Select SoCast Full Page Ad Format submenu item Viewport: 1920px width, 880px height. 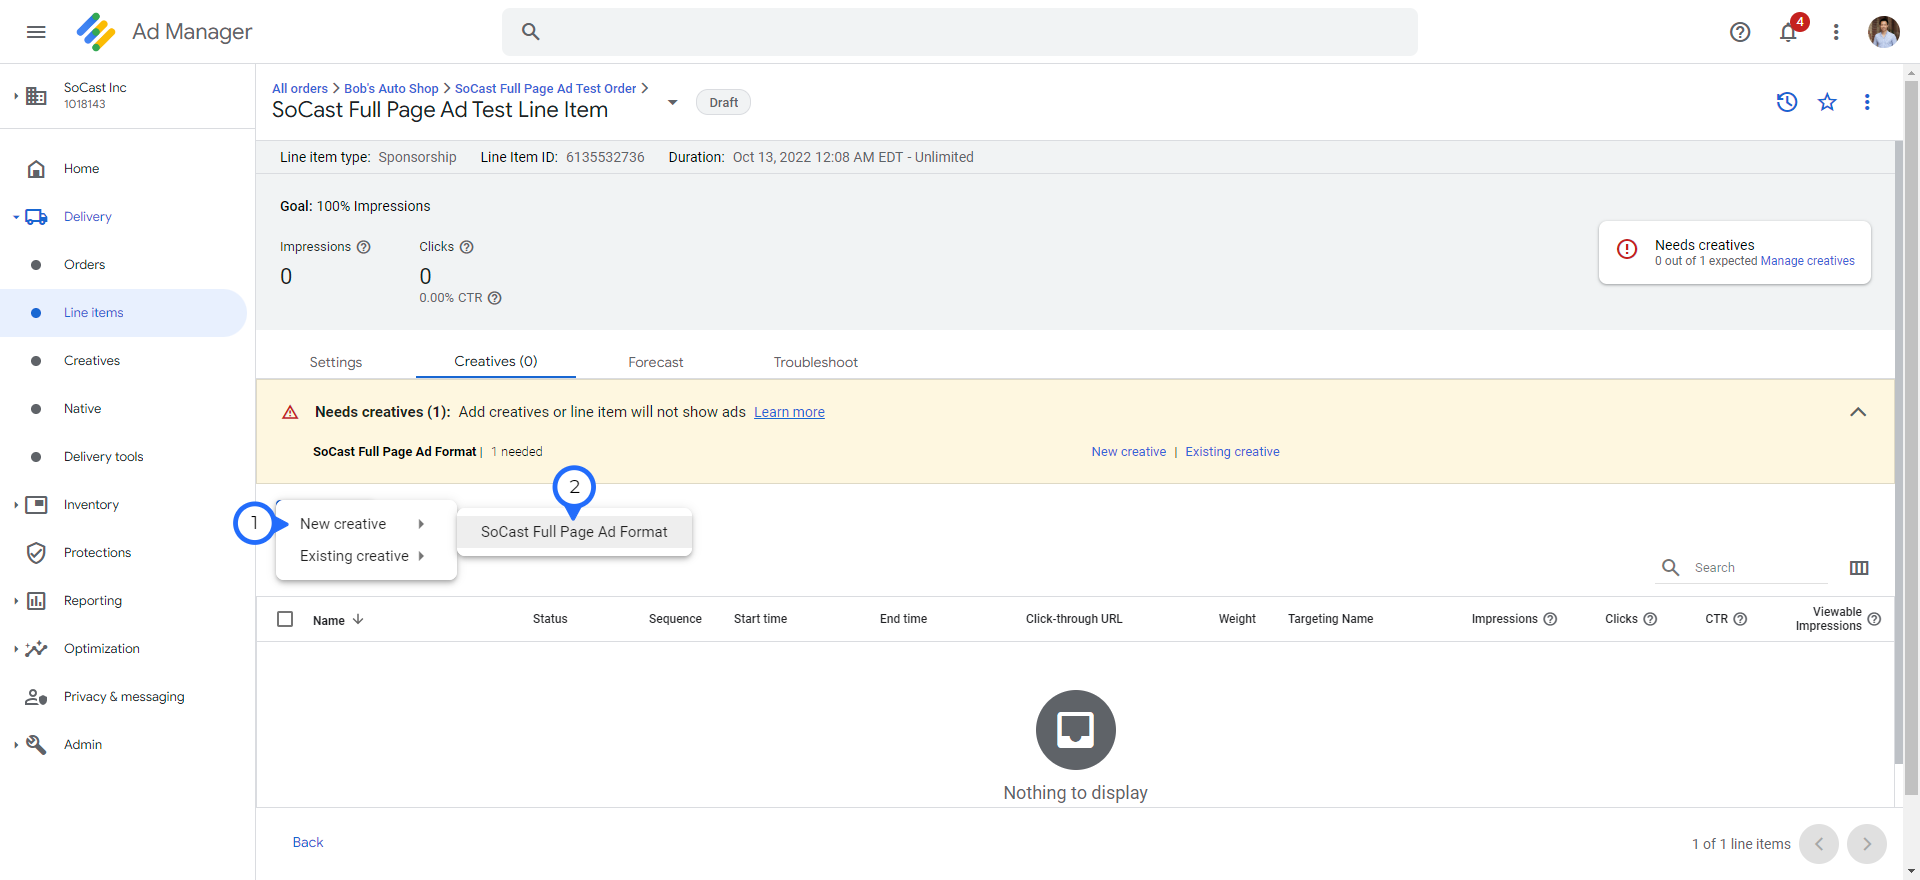tap(574, 532)
